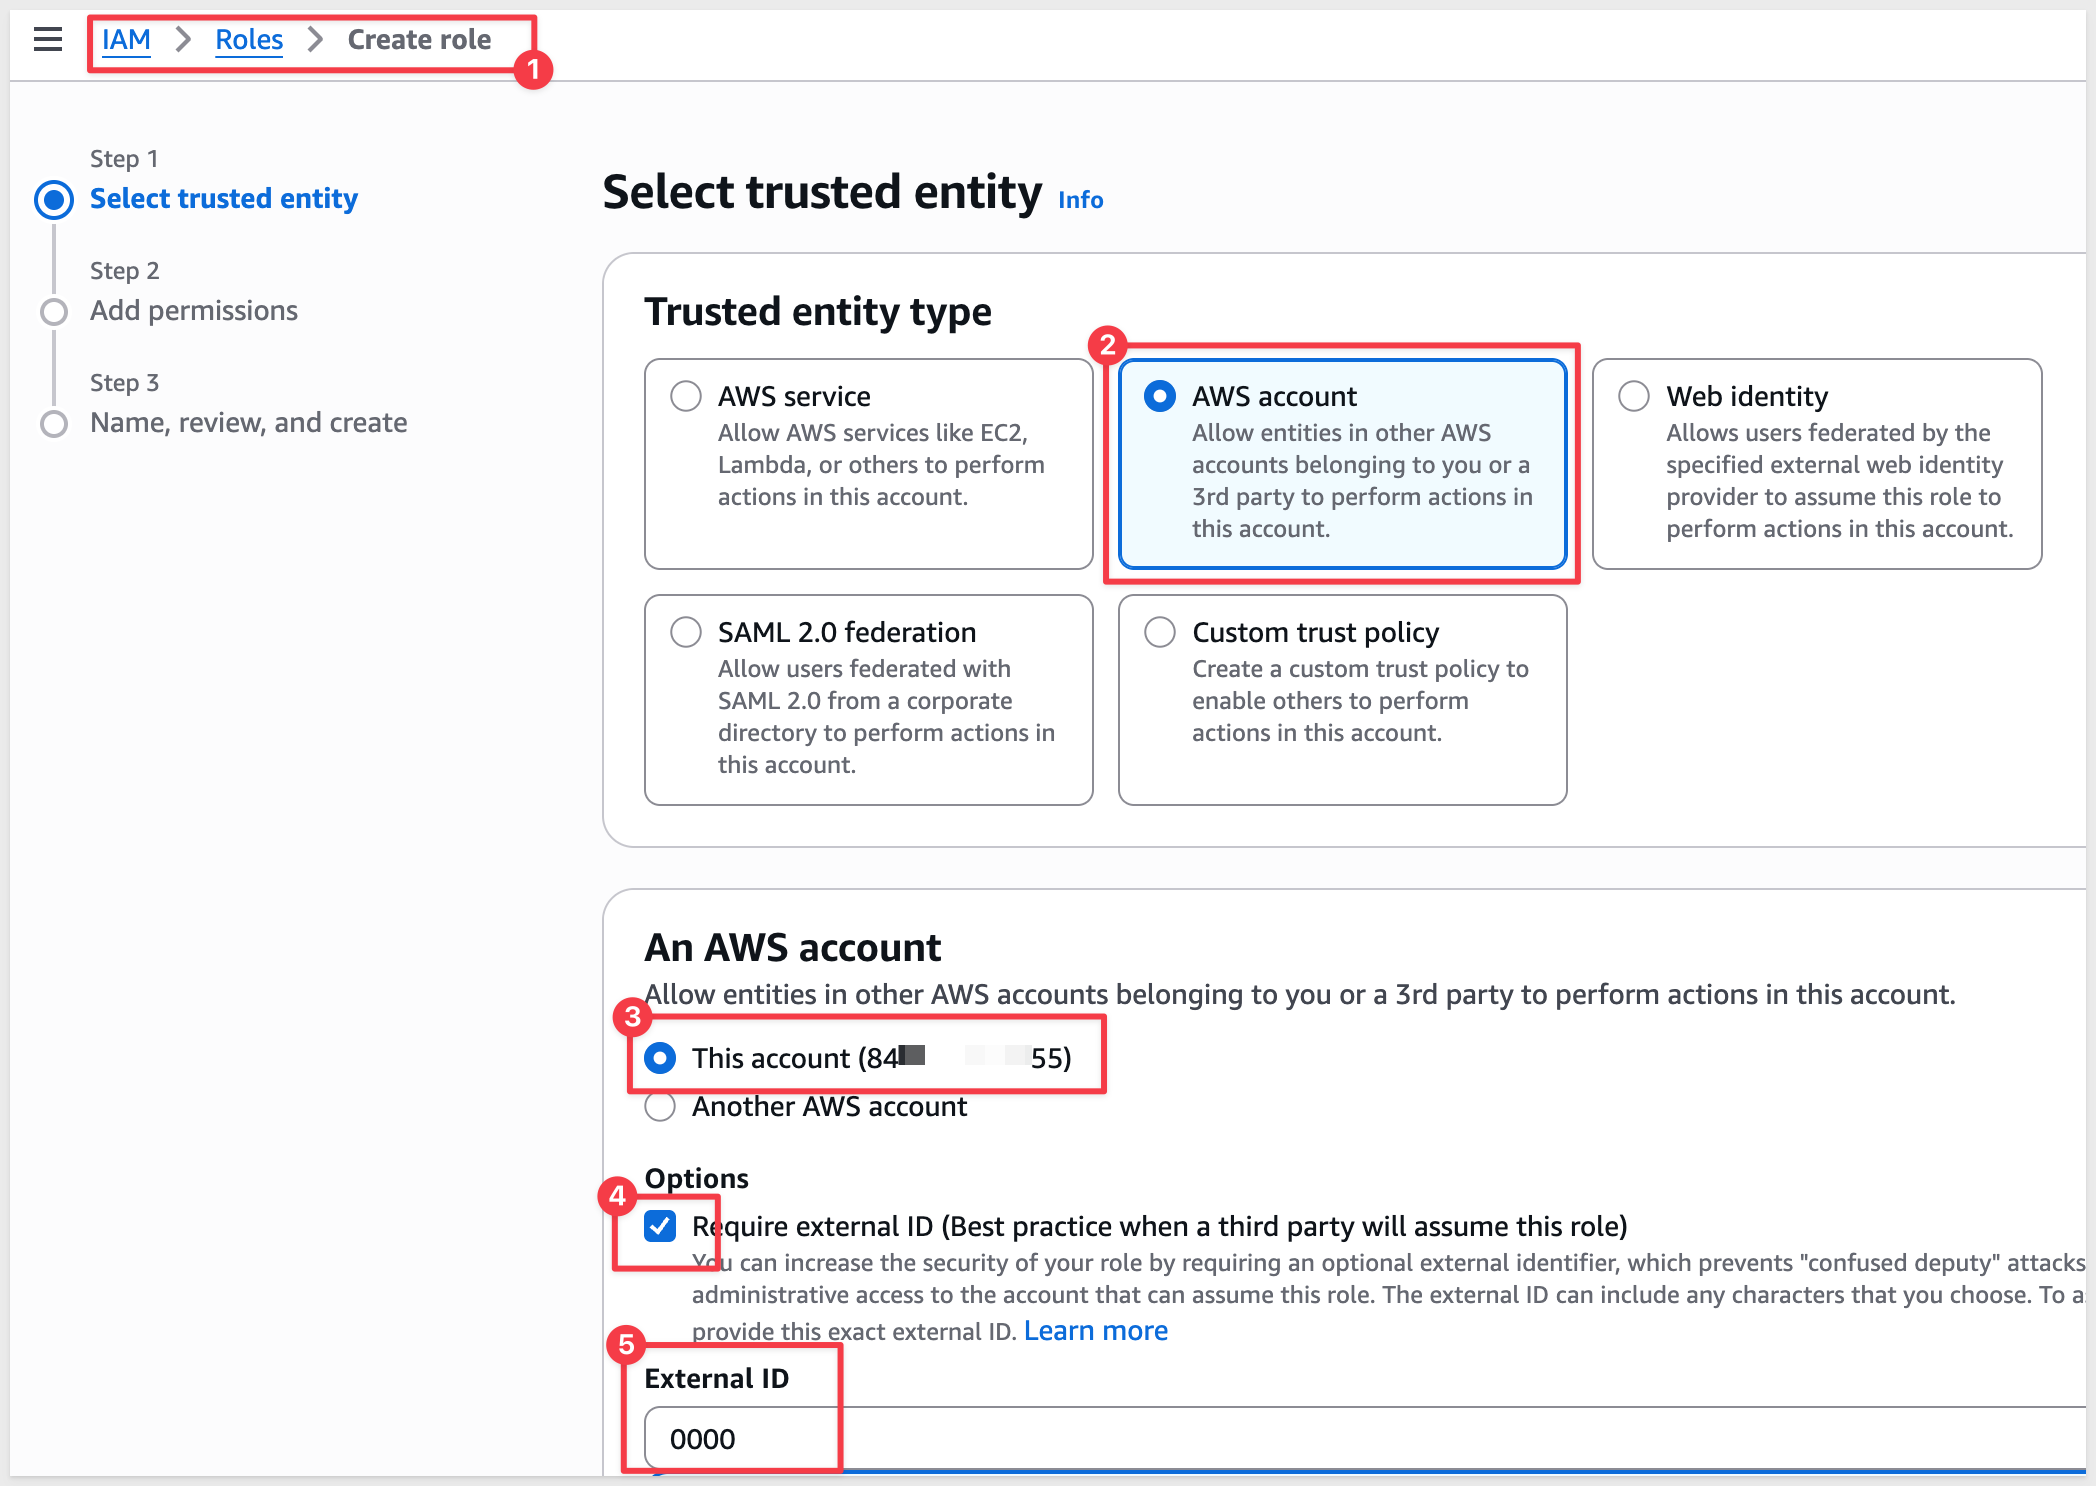Go to Step 3 Name, review, and create

[x=248, y=423]
